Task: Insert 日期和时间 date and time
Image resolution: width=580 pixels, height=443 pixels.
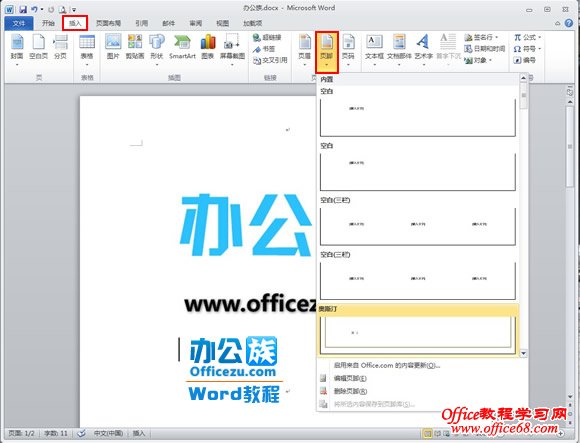Action: (x=485, y=49)
